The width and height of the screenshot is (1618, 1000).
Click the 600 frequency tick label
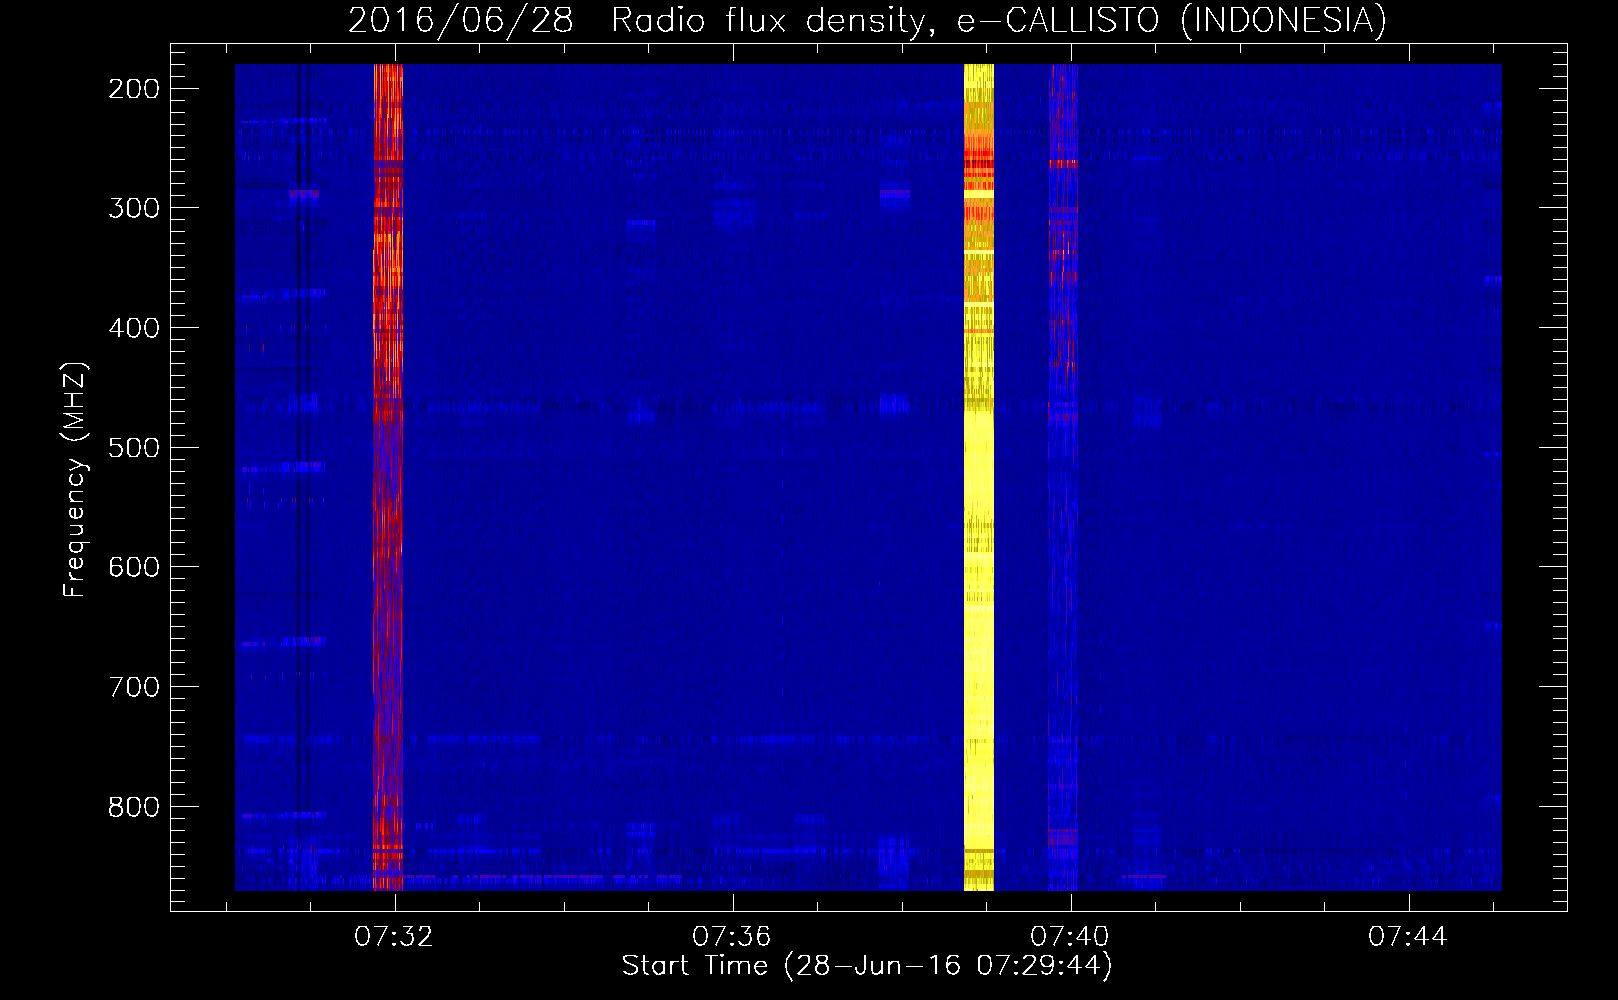134,567
